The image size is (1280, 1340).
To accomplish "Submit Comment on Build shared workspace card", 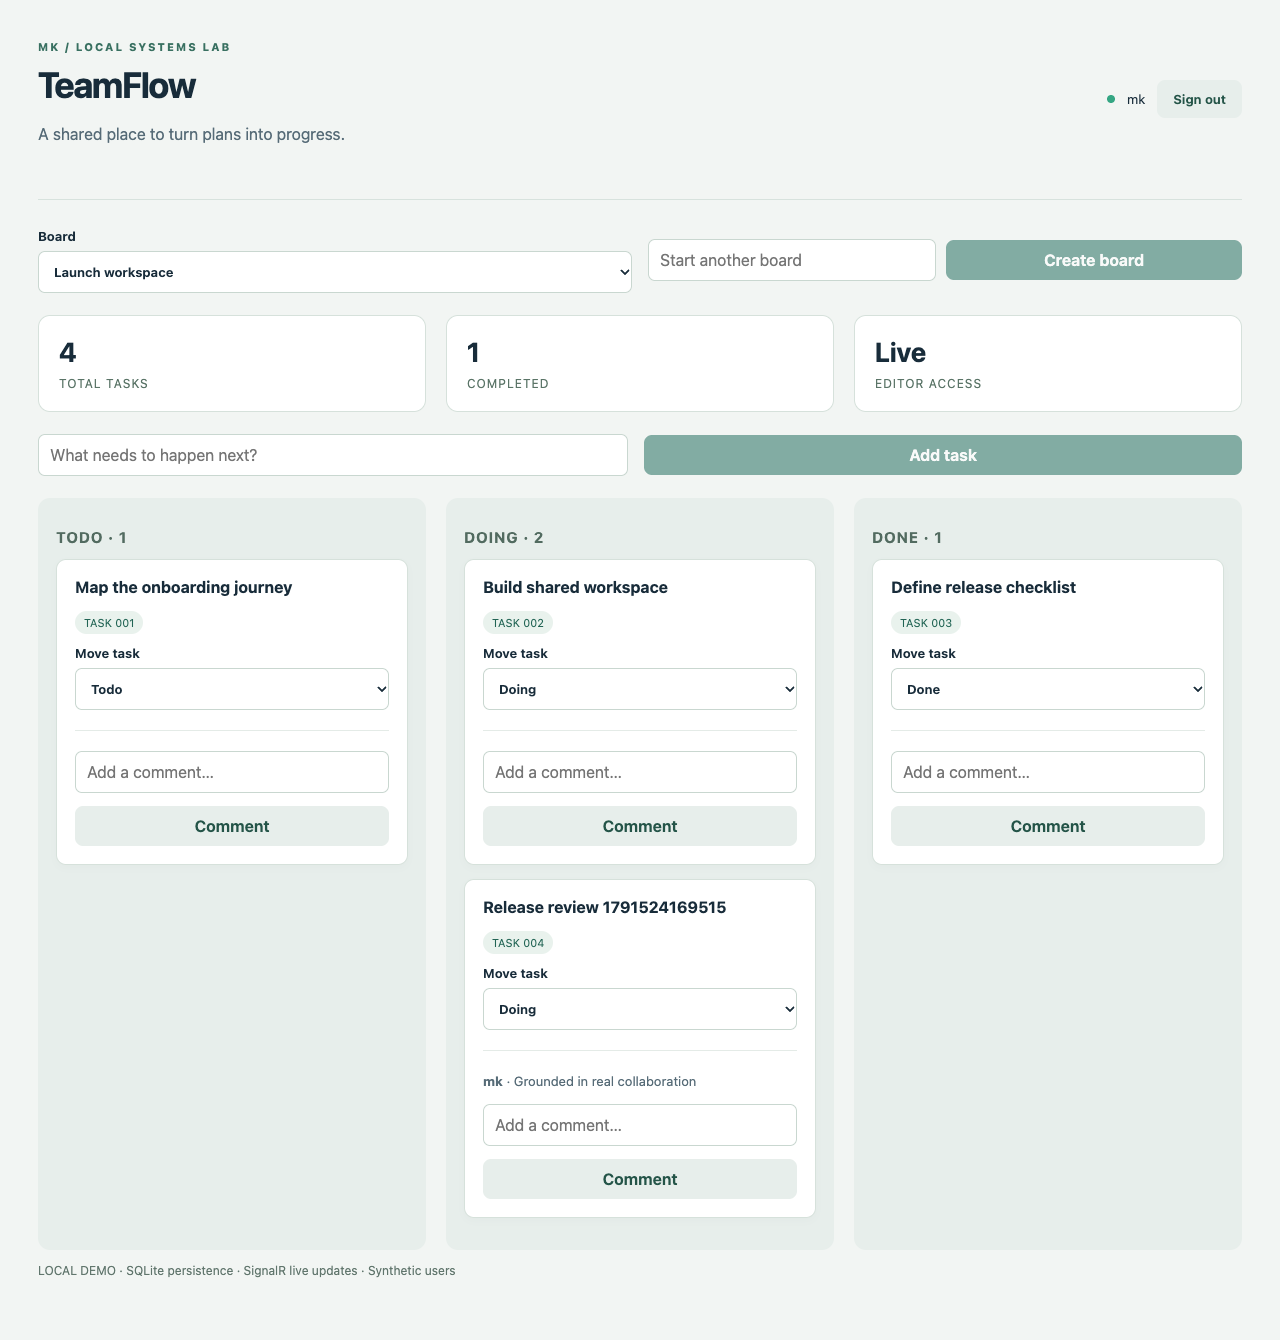I will tap(640, 826).
